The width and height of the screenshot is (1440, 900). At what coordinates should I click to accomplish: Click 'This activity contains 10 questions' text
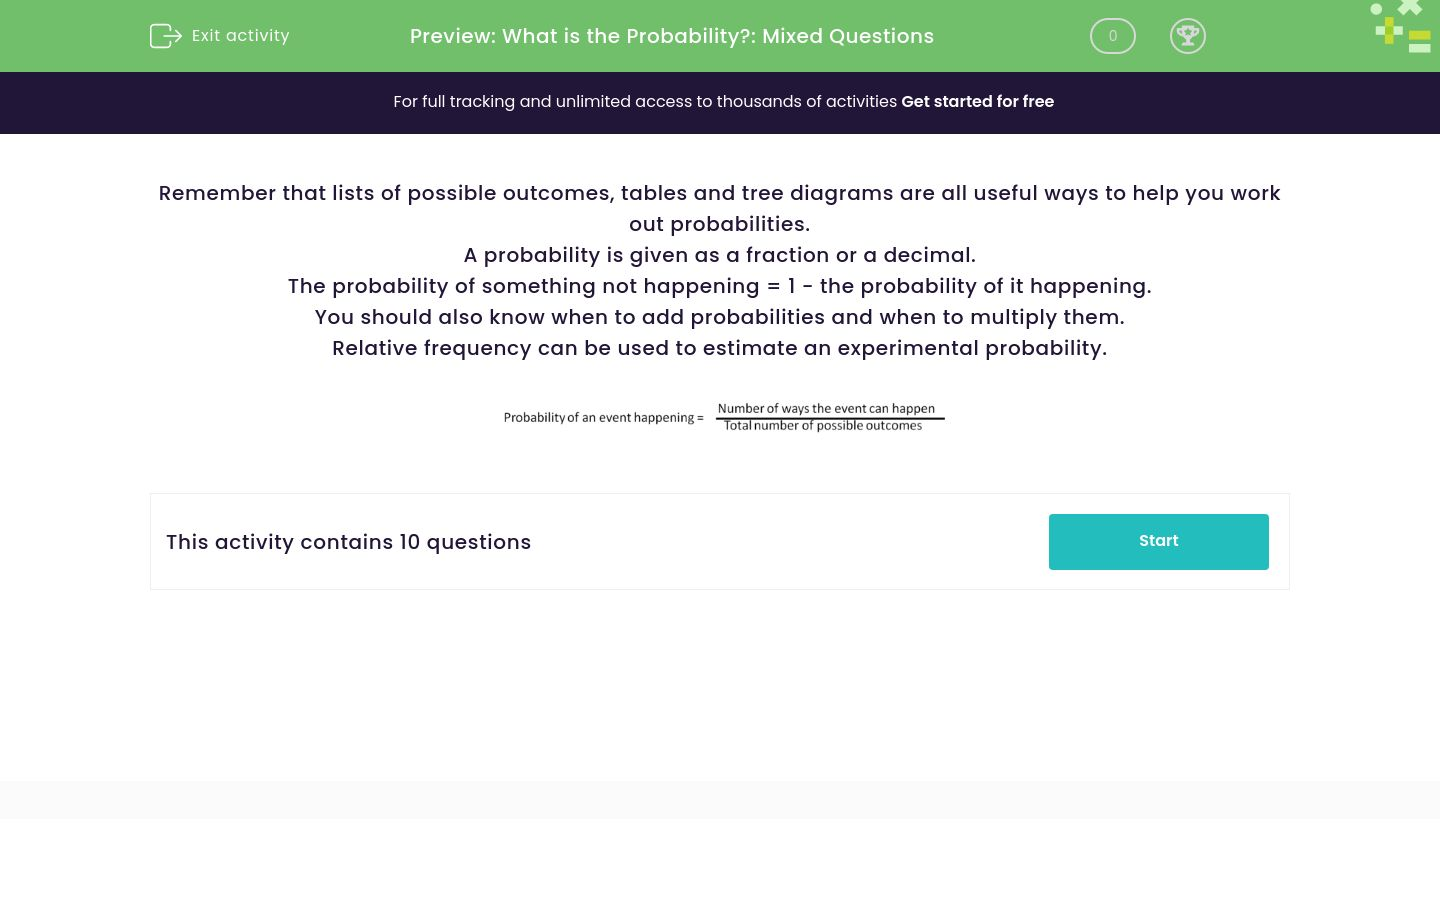tap(348, 542)
